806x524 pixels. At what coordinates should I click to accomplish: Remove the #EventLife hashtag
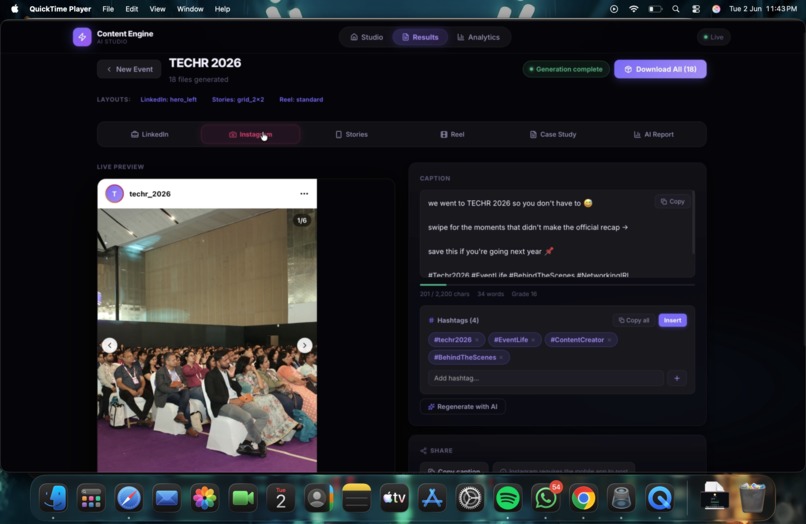pos(533,340)
